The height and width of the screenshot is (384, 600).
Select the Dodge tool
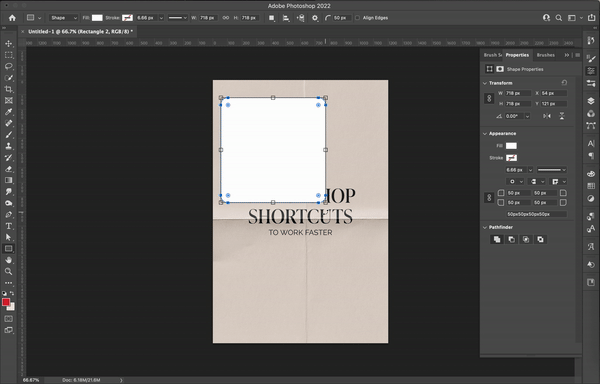[x=8, y=203]
